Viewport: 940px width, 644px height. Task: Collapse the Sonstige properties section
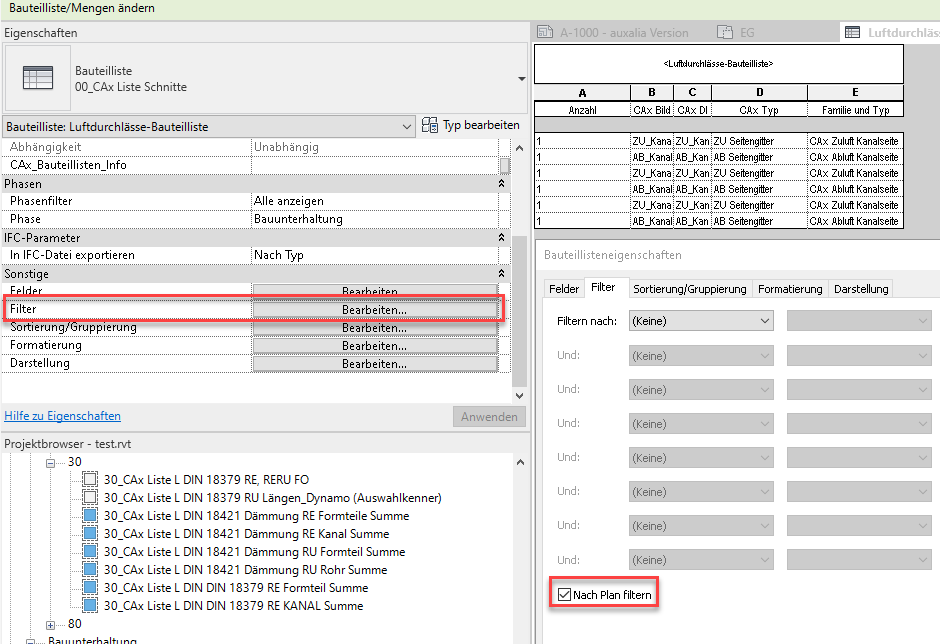pyautogui.click(x=501, y=274)
